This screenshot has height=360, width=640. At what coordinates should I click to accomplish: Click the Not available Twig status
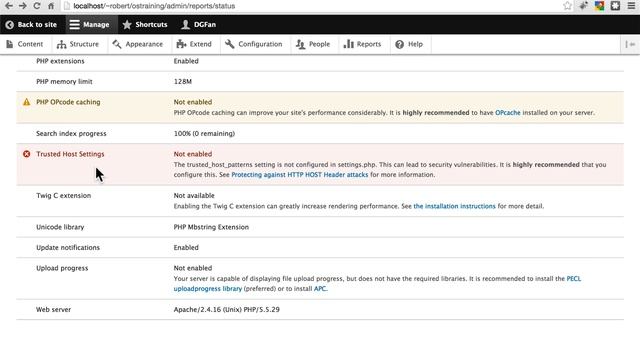point(194,196)
